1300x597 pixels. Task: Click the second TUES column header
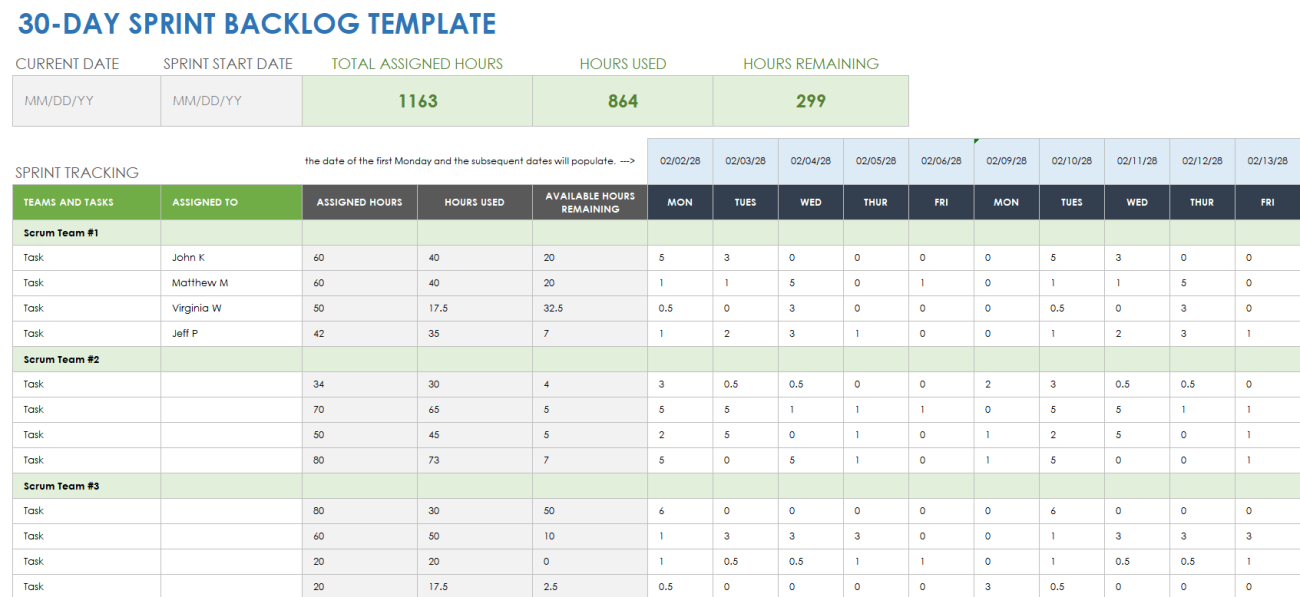click(x=1071, y=202)
